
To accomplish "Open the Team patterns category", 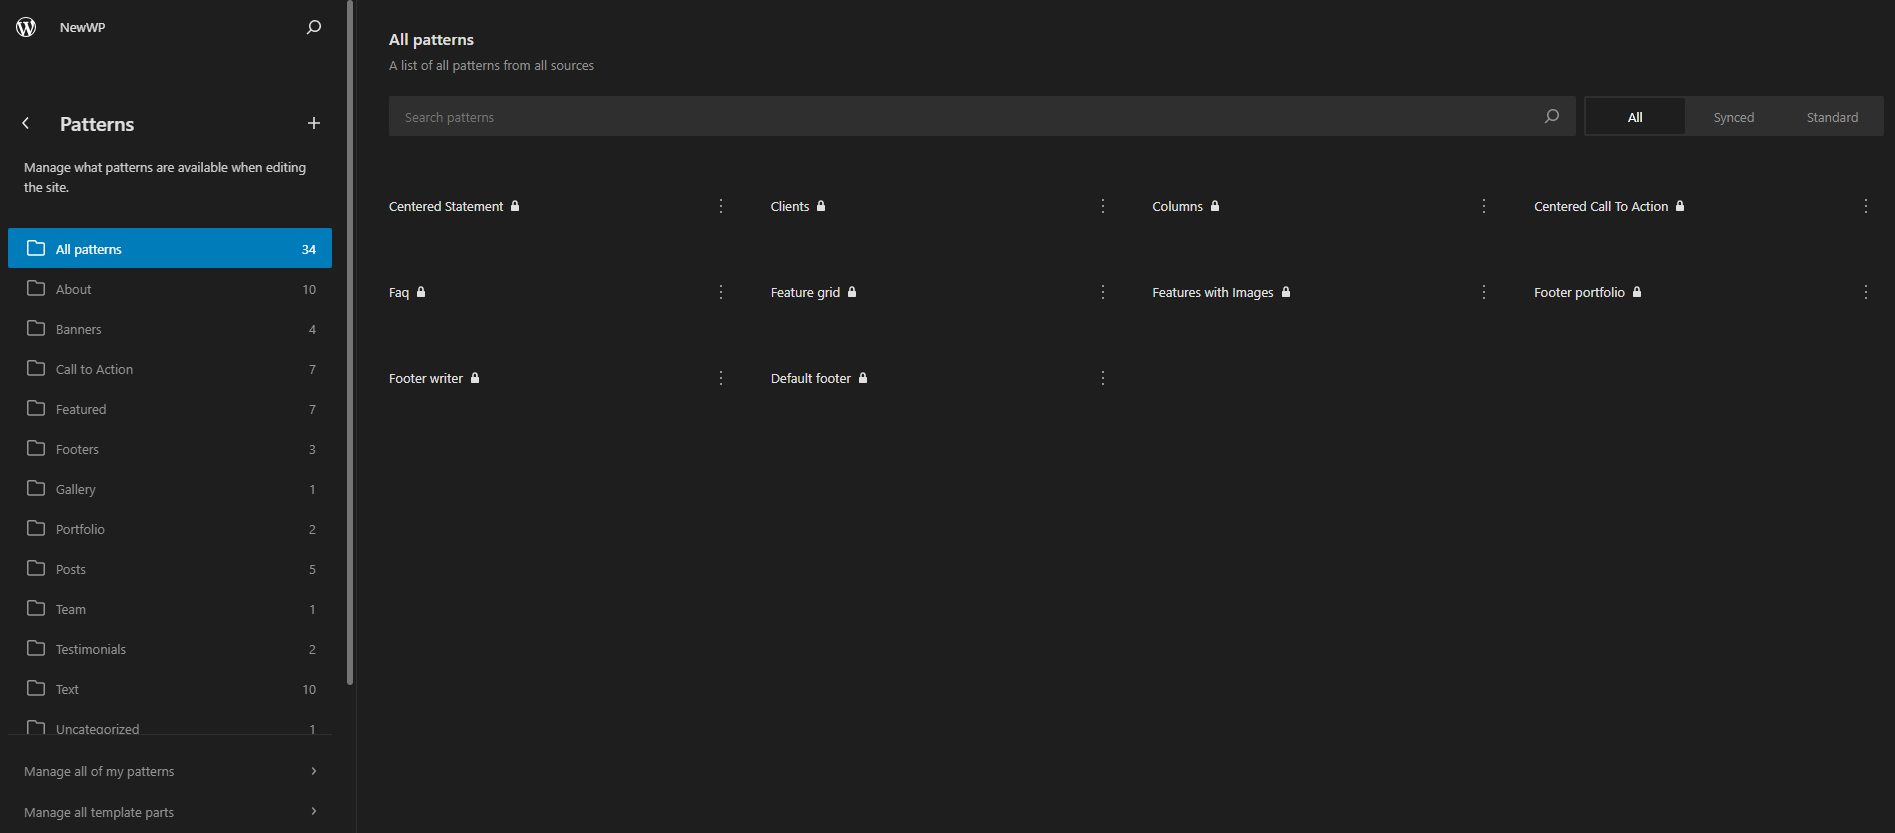I will pos(170,609).
